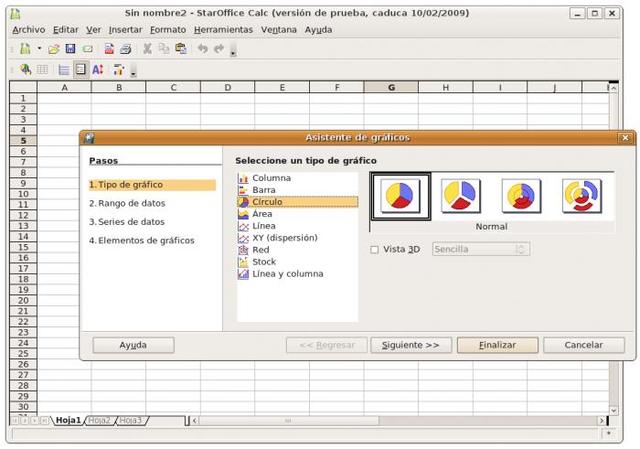This screenshot has height=449, width=640.
Task: Open the Herramientas menu
Action: [x=223, y=30]
